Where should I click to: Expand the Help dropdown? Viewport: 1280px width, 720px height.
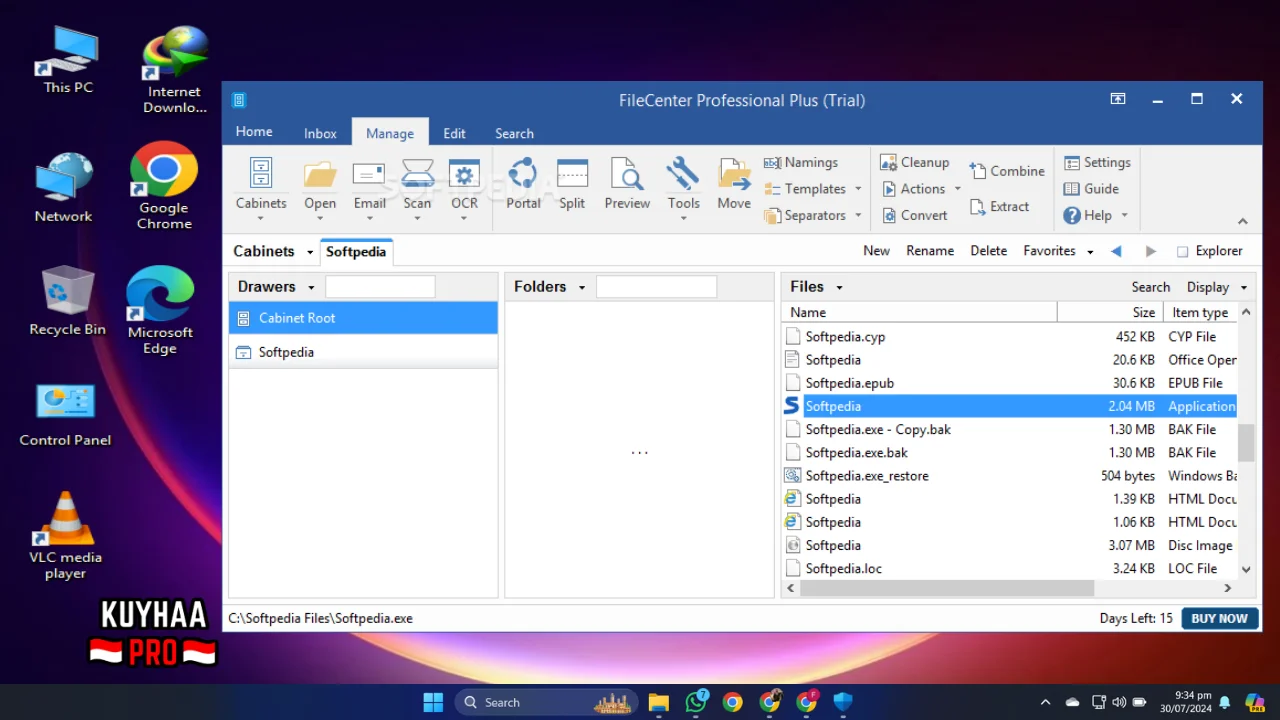pyautogui.click(x=1124, y=215)
